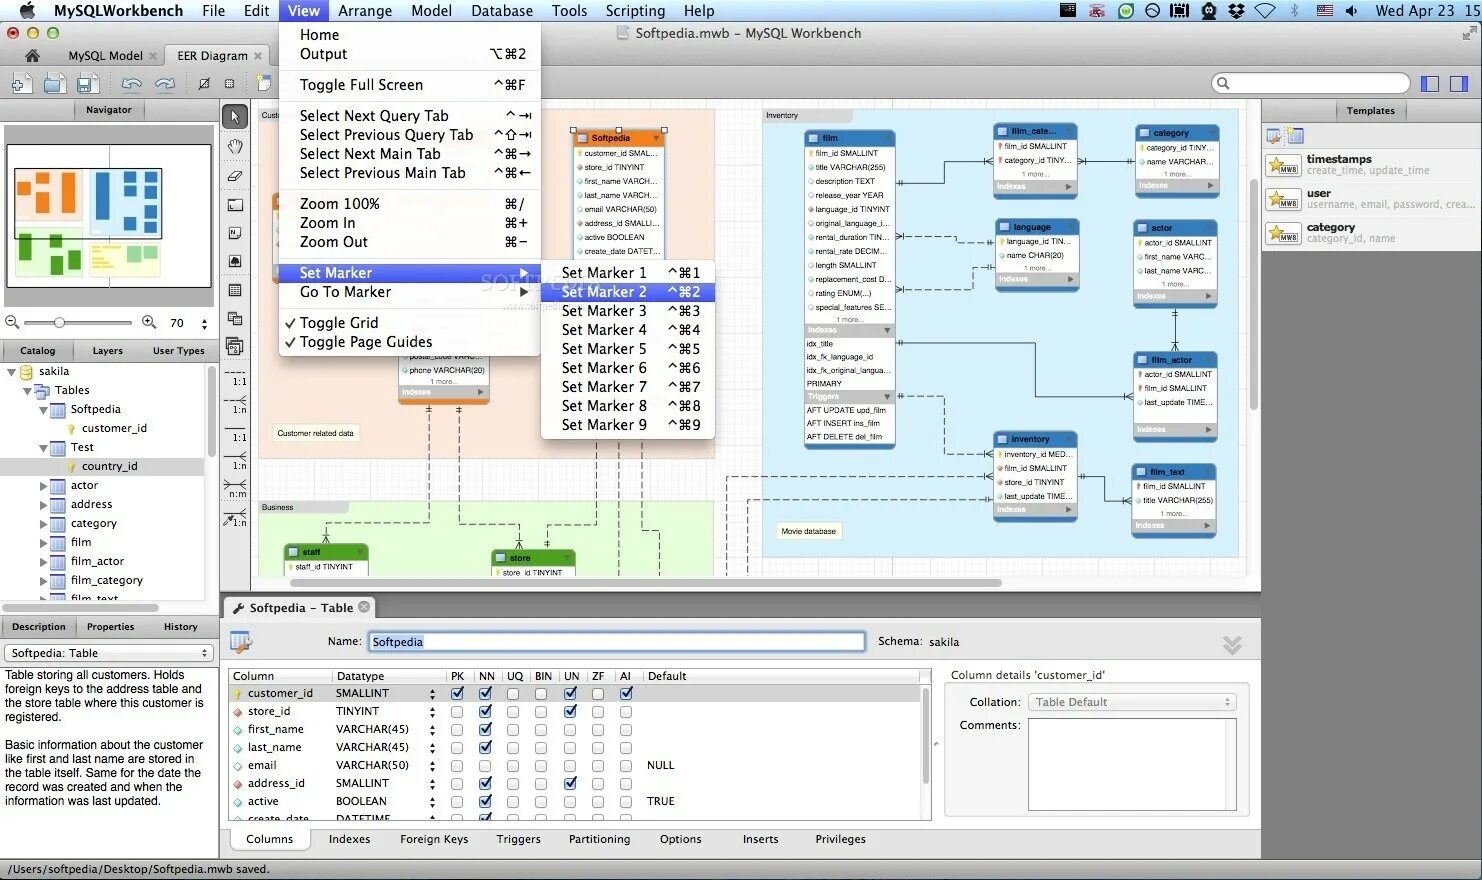The image size is (1482, 880).
Task: Select the image placement tool
Action: point(235,261)
